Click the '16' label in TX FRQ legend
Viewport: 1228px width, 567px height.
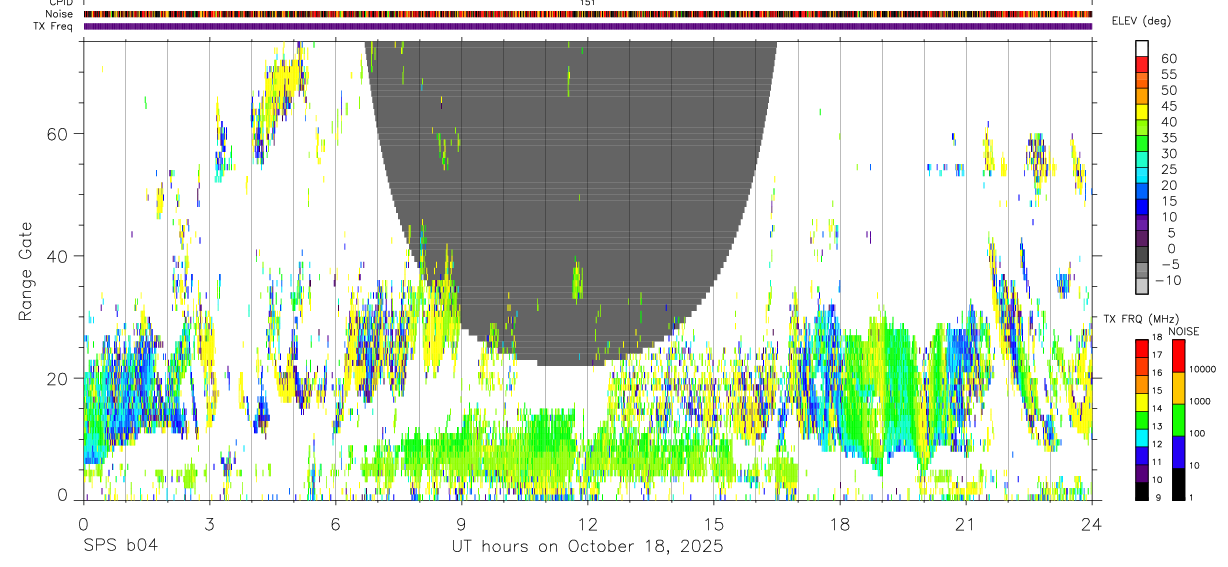pos(1158,373)
